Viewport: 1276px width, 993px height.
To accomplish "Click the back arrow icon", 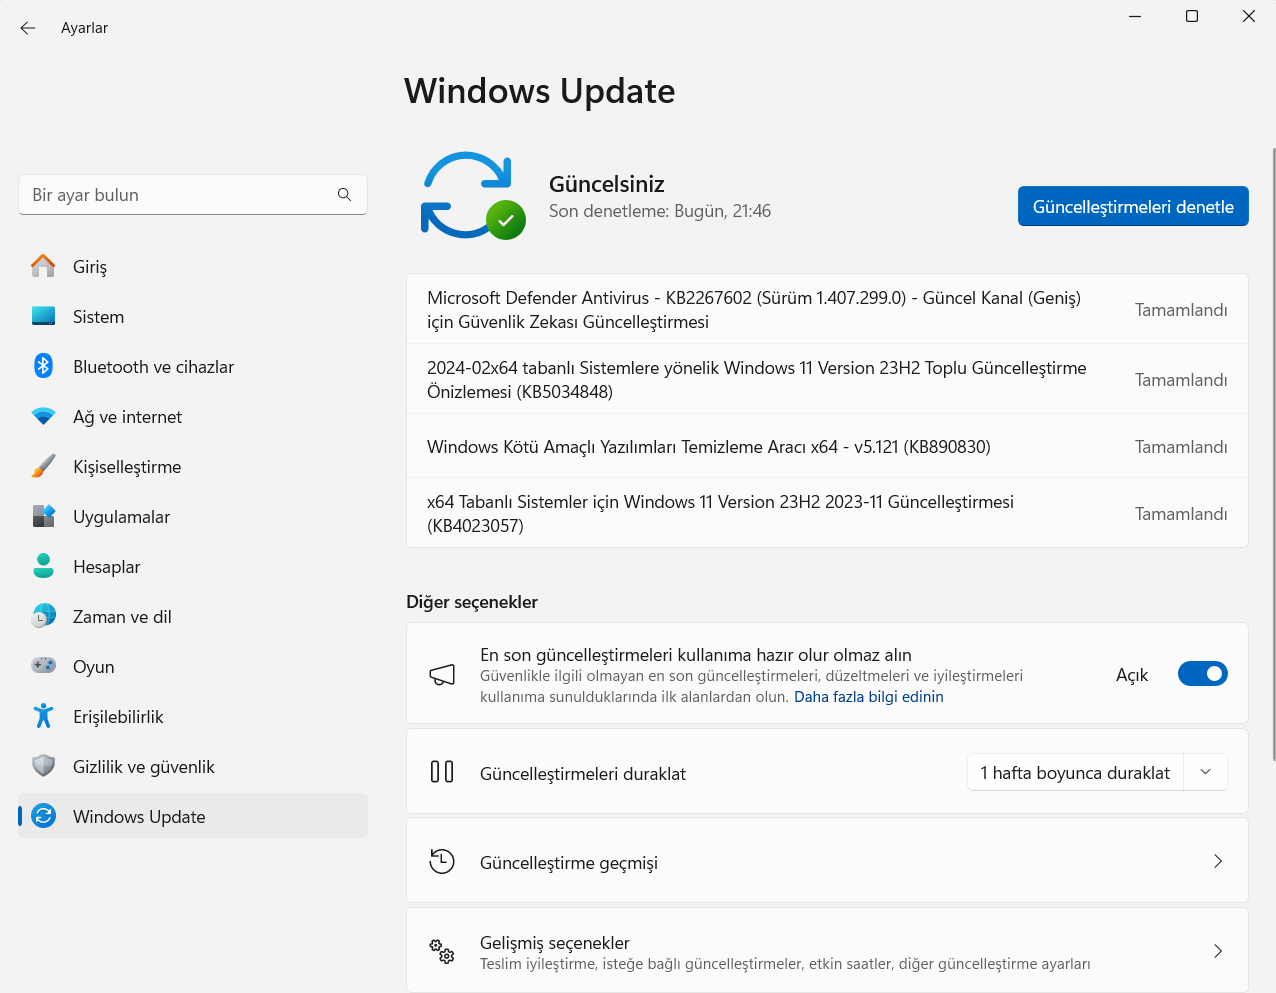I will pos(28,28).
